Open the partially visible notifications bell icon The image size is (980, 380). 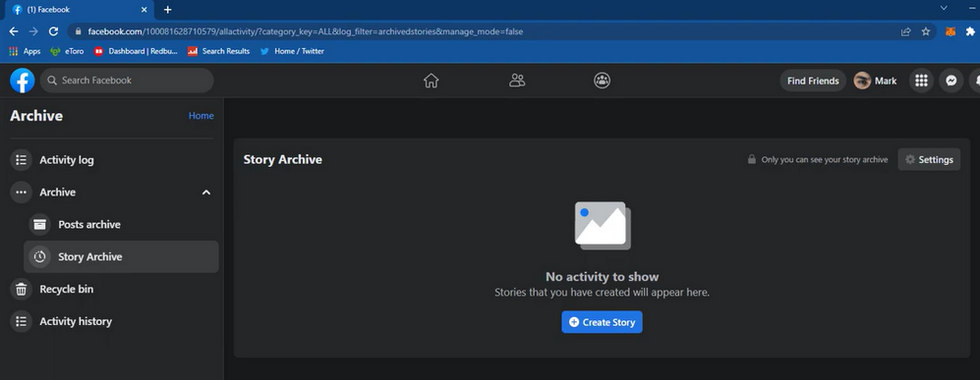pyautogui.click(x=975, y=81)
